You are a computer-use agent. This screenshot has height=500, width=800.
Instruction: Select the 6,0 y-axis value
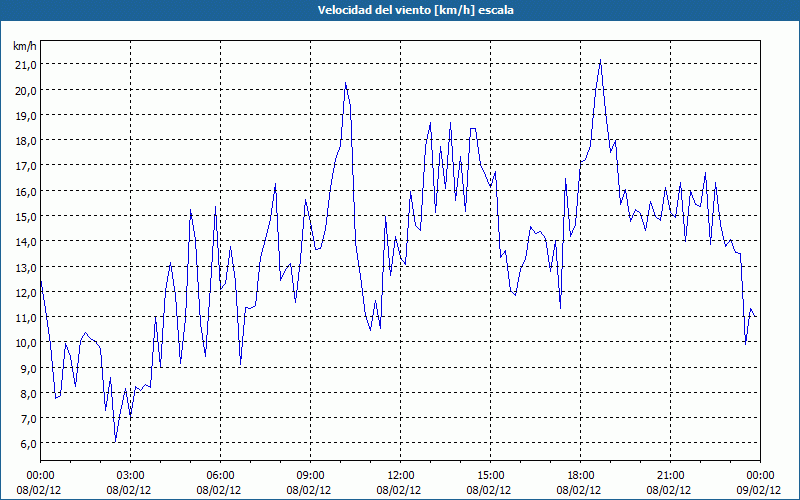[x=29, y=444]
